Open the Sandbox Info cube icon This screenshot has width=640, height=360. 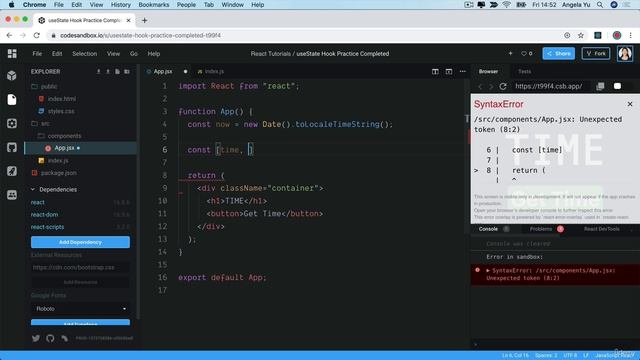point(12,76)
